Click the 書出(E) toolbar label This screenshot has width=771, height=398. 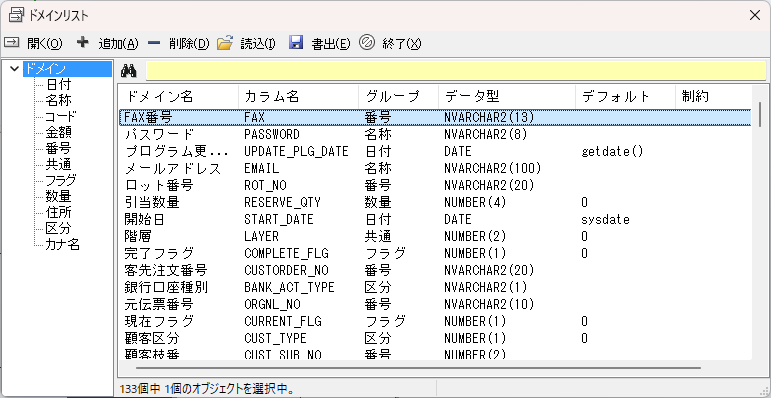[x=331, y=44]
